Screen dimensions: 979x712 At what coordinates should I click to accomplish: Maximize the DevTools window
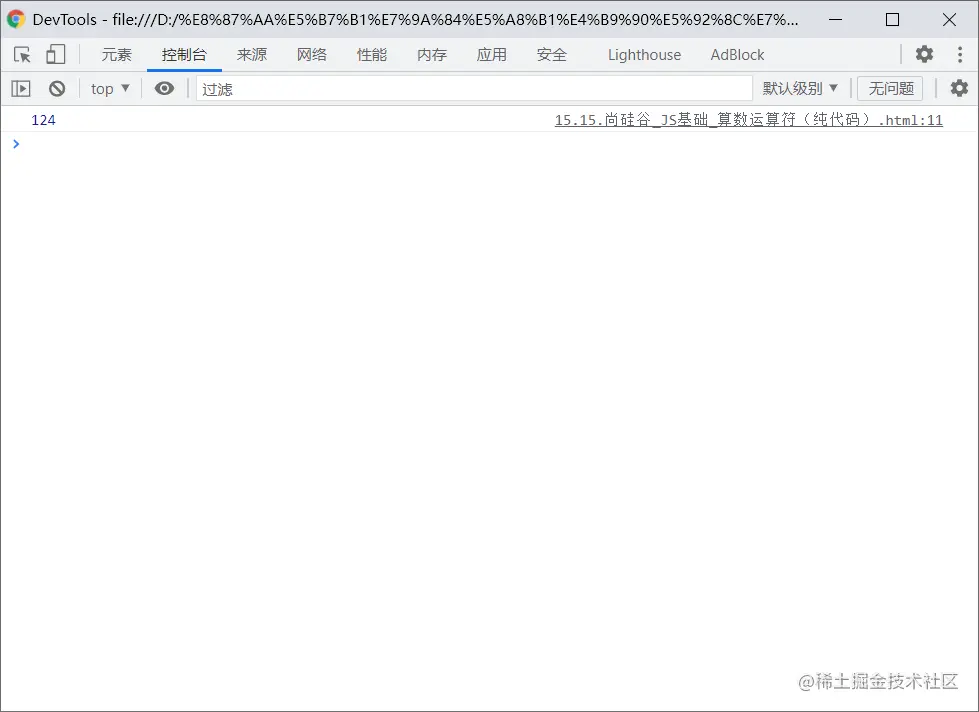[x=892, y=19]
